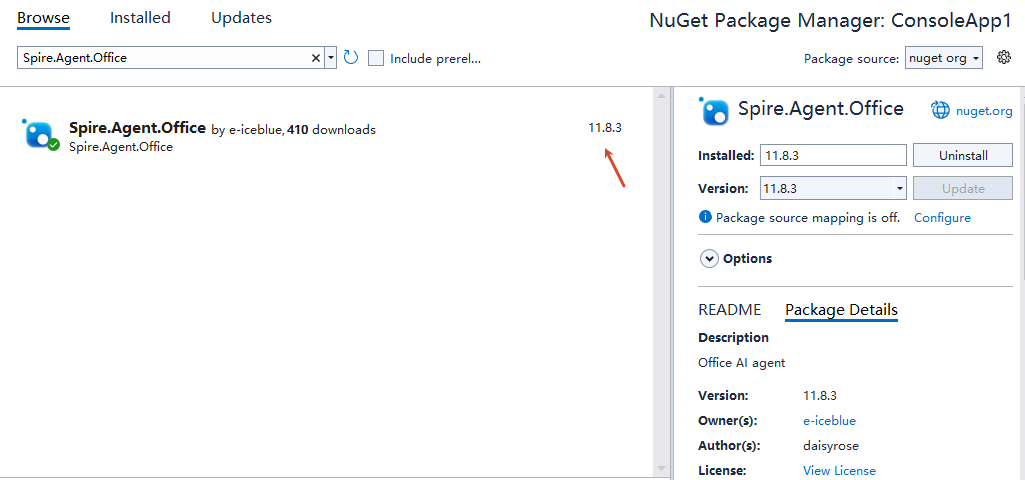1025x480 pixels.
Task: Click the 'Package source mapping is off.' text
Action: (x=808, y=218)
